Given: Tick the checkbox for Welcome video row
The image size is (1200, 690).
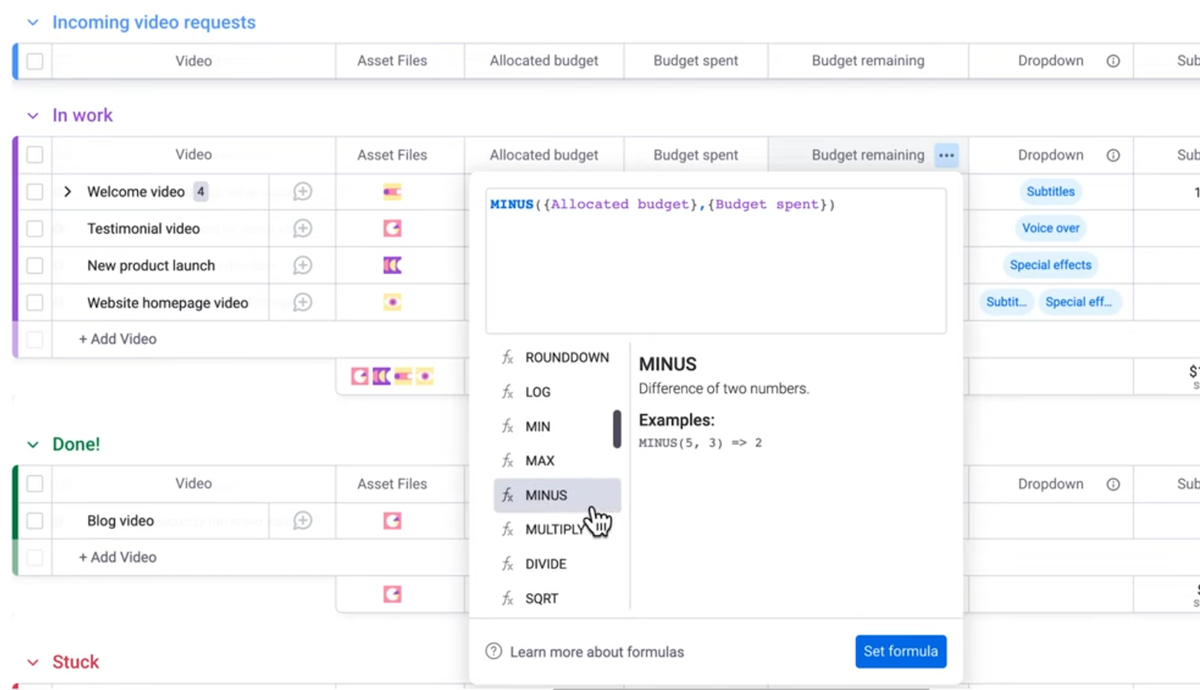Looking at the screenshot, I should [35, 192].
